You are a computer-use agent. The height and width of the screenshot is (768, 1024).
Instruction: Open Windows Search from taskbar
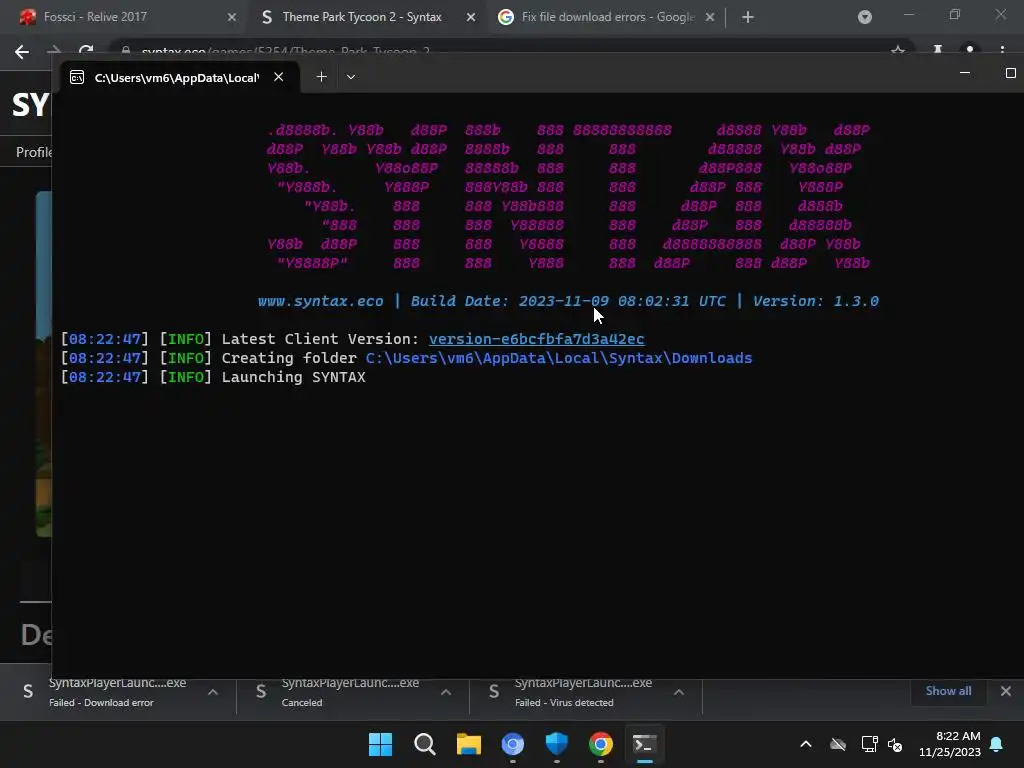pyautogui.click(x=424, y=744)
